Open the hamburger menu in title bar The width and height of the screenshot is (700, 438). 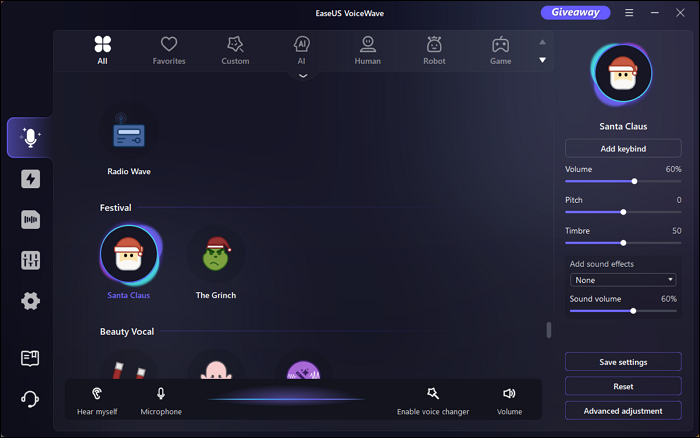point(629,13)
